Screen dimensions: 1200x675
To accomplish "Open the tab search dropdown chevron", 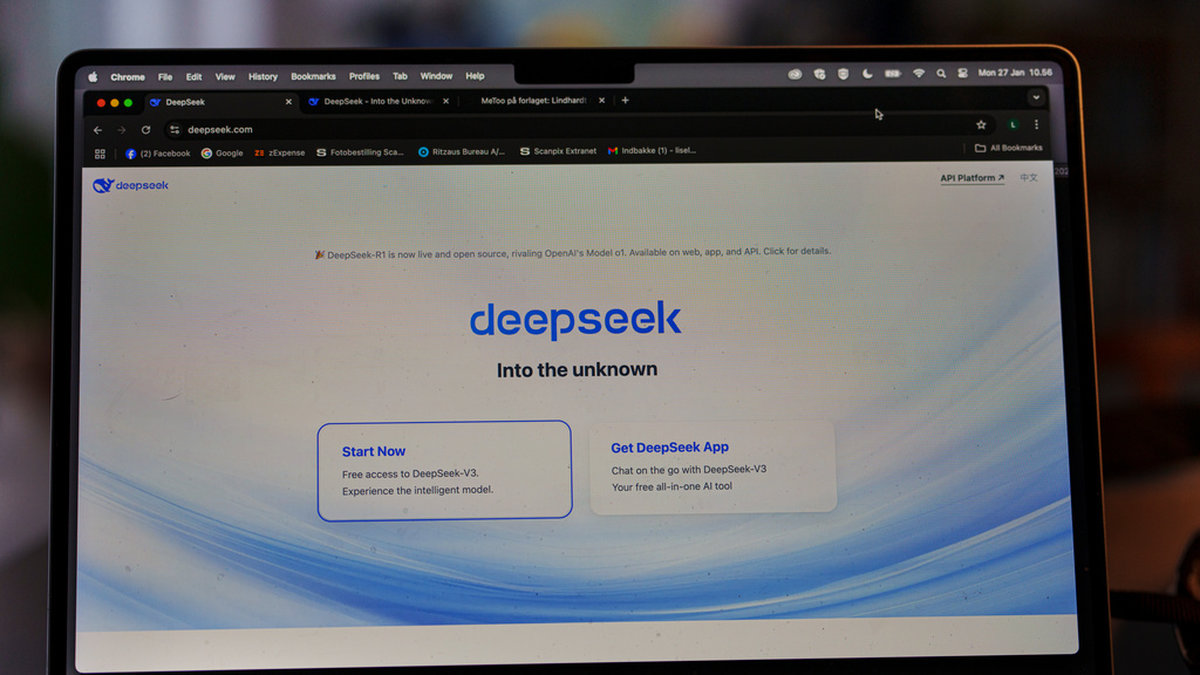I will (1036, 97).
